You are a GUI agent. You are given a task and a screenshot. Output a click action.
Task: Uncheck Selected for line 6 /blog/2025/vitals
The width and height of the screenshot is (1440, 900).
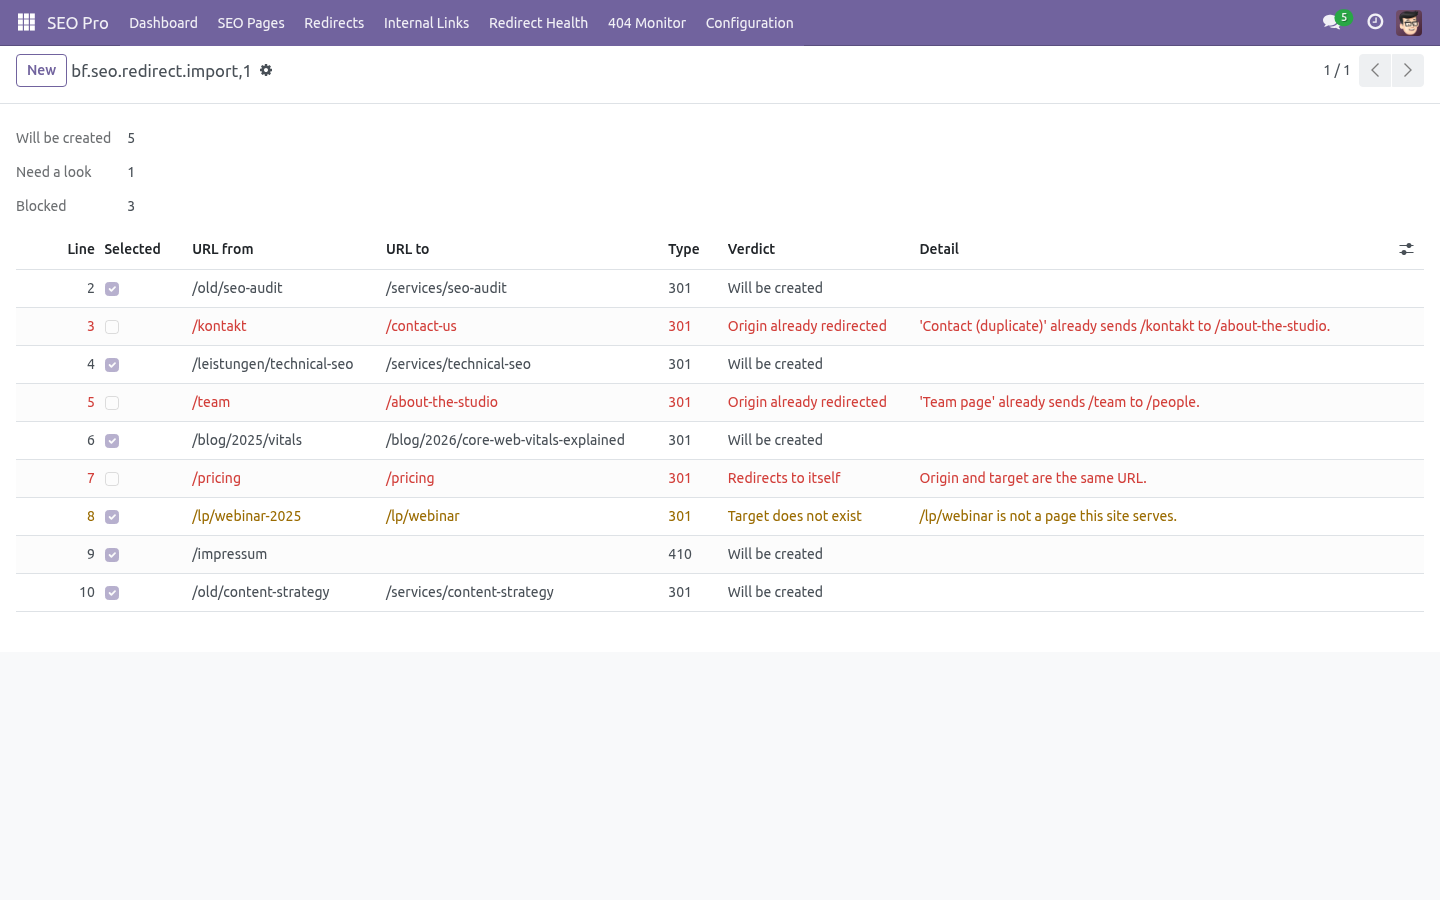click(112, 441)
